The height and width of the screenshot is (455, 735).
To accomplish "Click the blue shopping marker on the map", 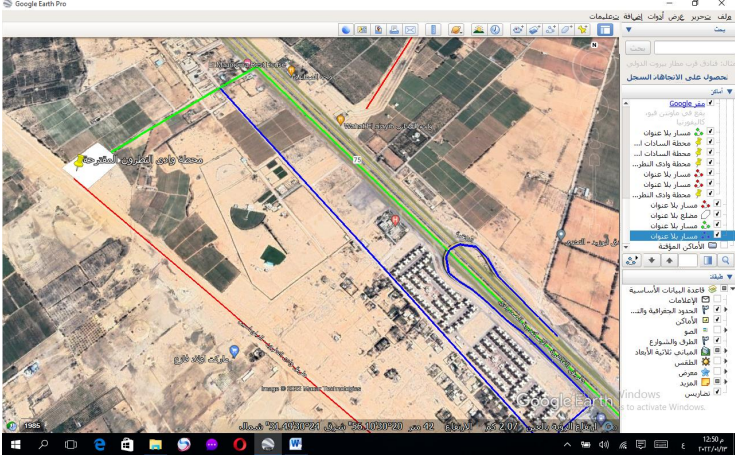I will pyautogui.click(x=234, y=351).
